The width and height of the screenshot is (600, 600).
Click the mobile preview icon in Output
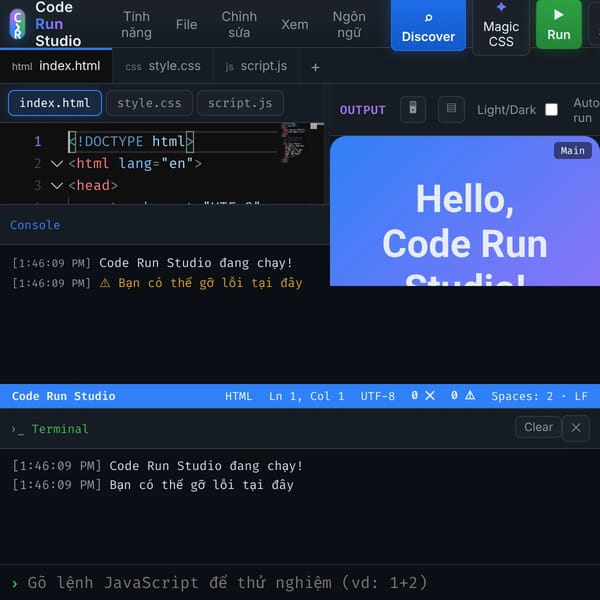tap(413, 109)
